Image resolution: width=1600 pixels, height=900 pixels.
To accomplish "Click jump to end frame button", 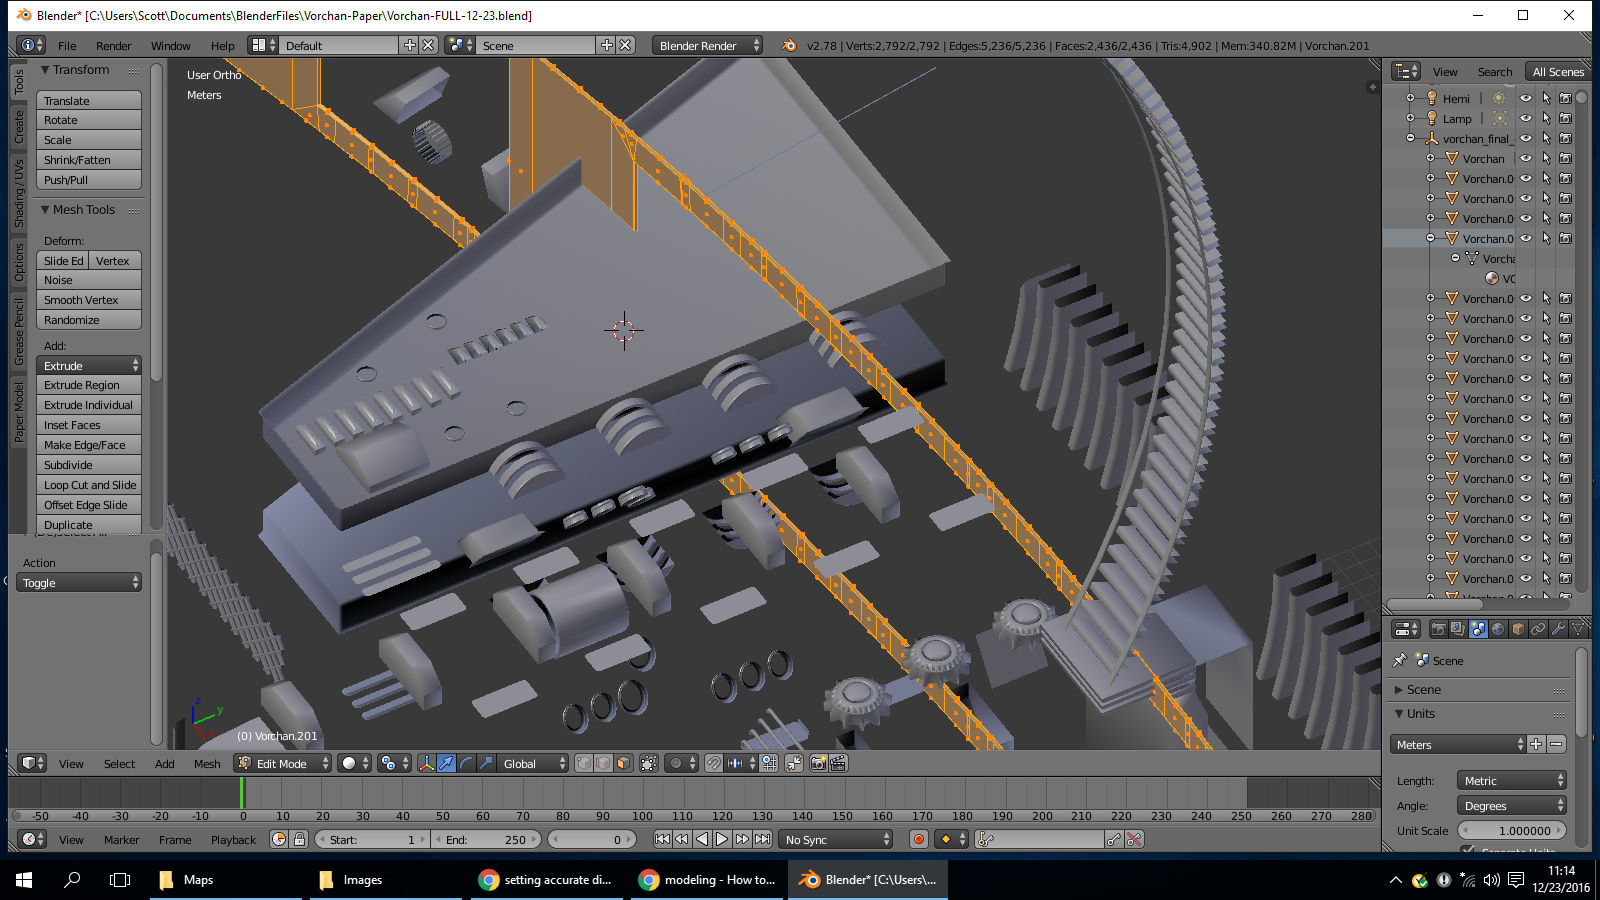I will [x=763, y=839].
